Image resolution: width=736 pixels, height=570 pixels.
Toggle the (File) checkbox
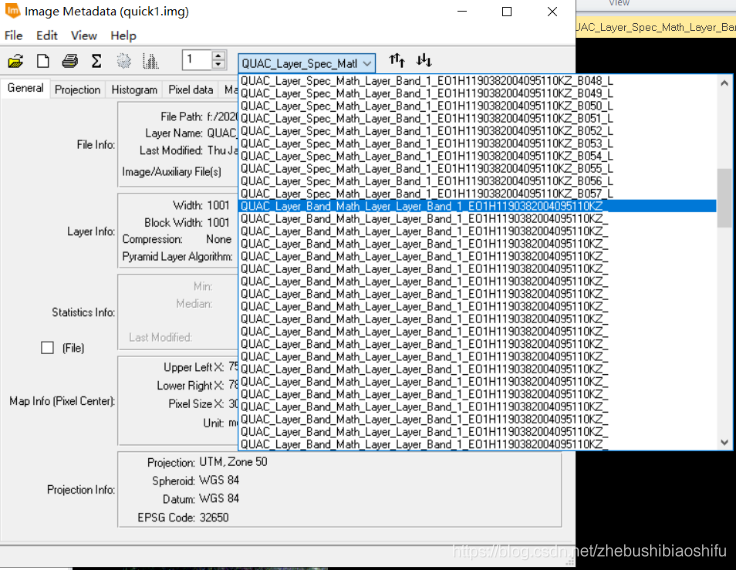[47, 347]
